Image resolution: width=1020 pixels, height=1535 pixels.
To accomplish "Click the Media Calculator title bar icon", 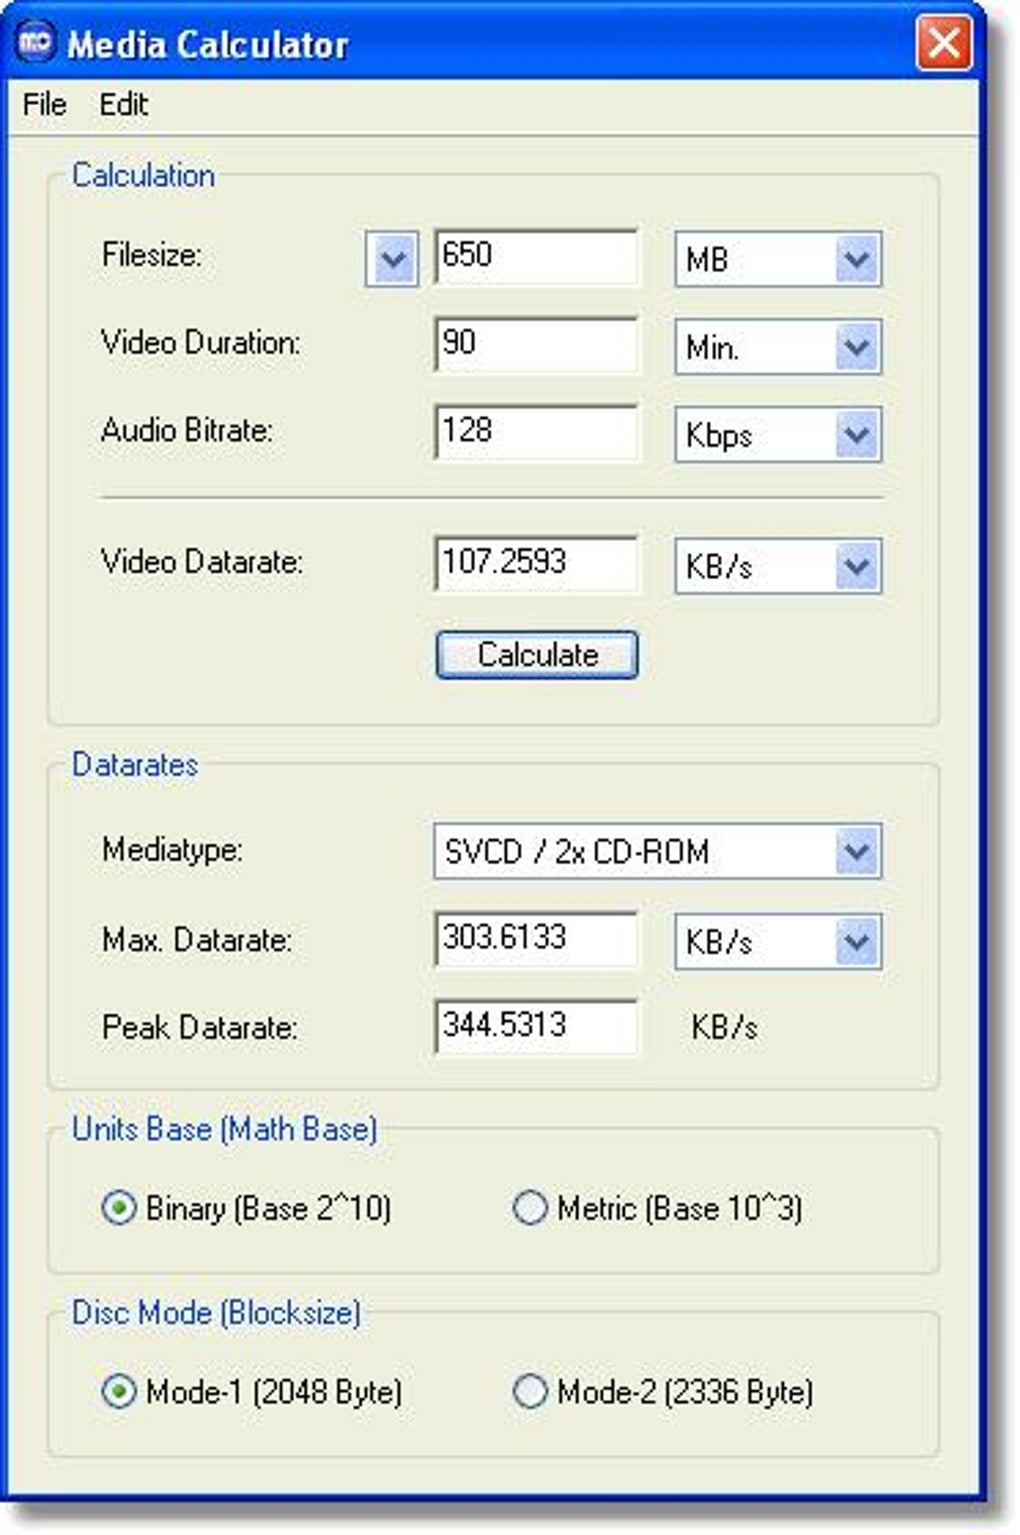I will 37,43.
